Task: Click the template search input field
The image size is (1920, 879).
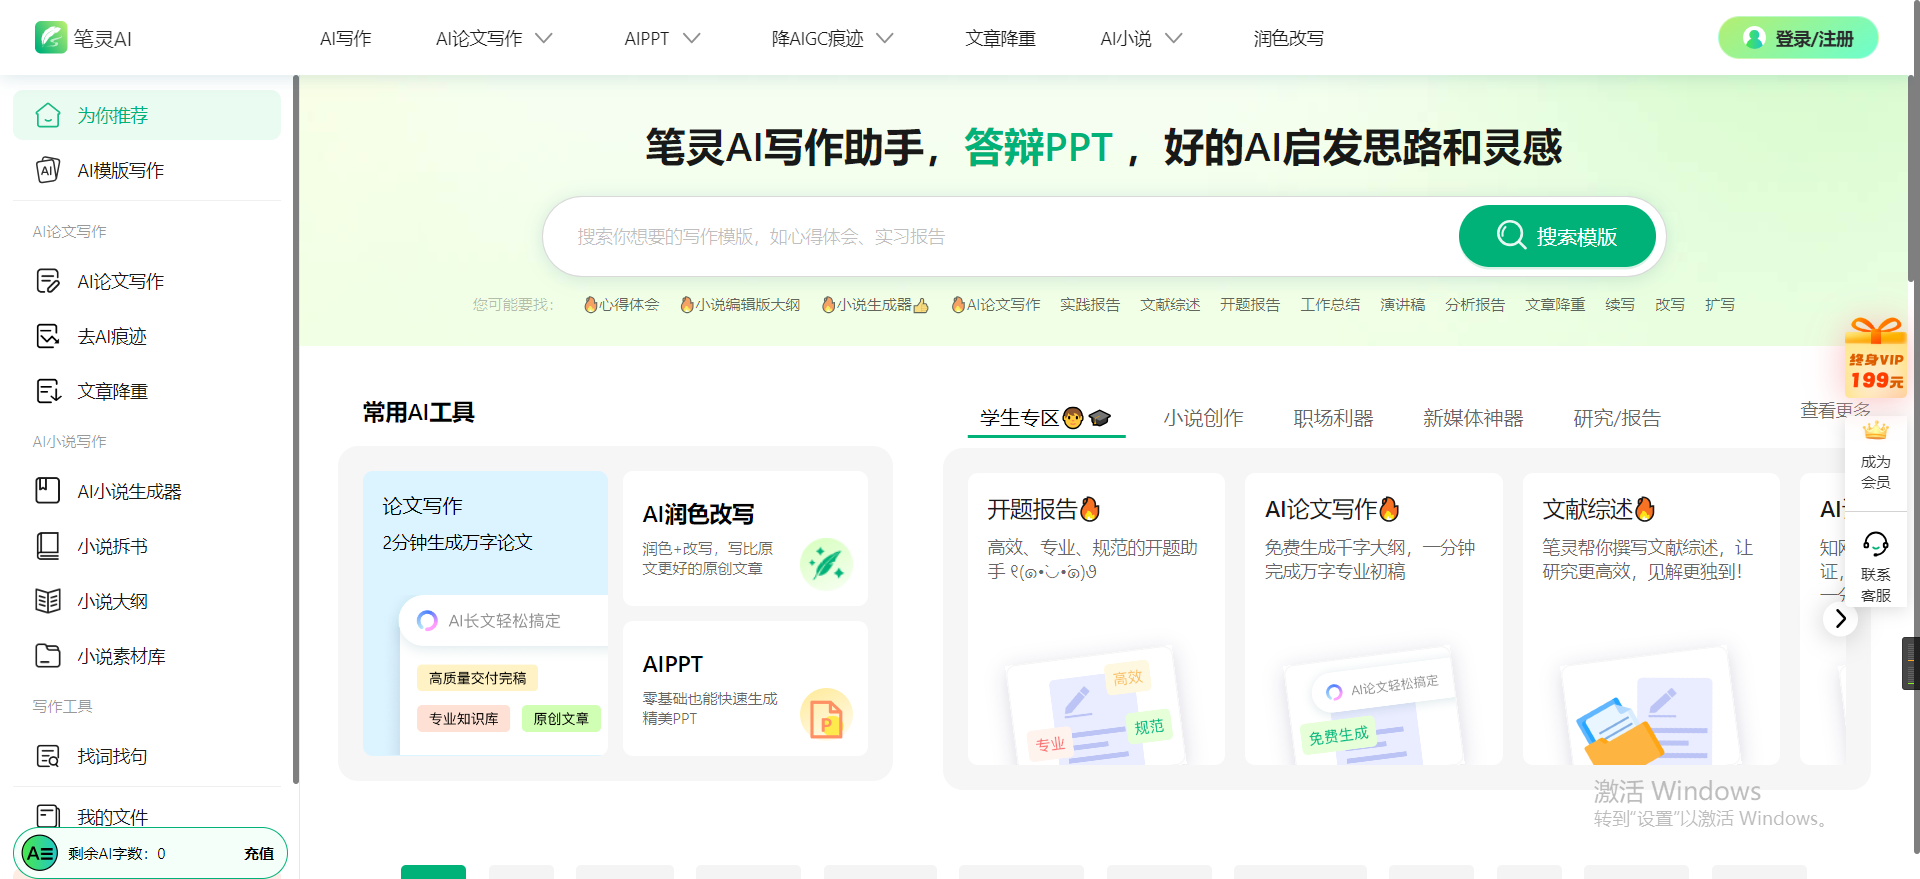Action: [1000, 236]
